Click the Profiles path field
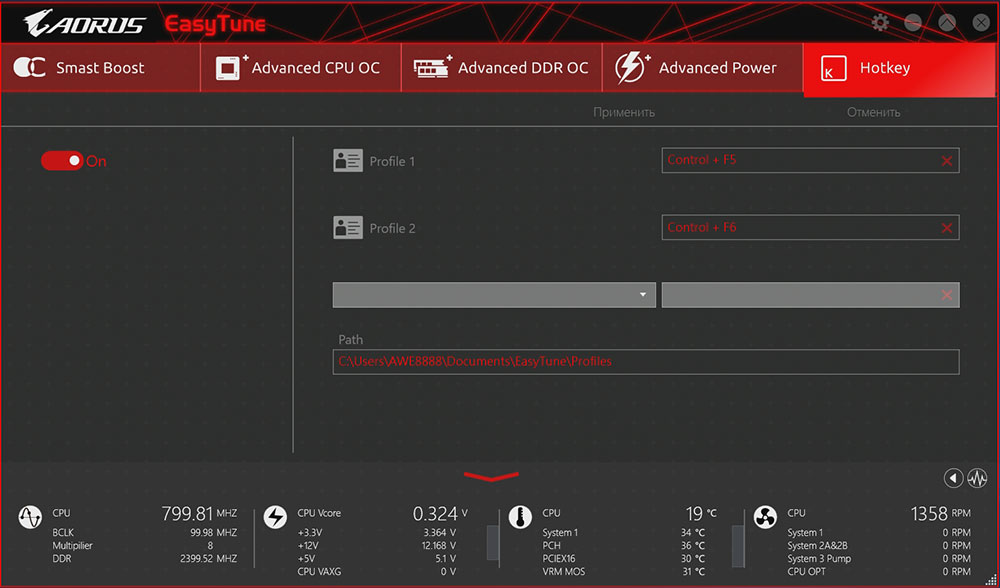 pos(646,362)
